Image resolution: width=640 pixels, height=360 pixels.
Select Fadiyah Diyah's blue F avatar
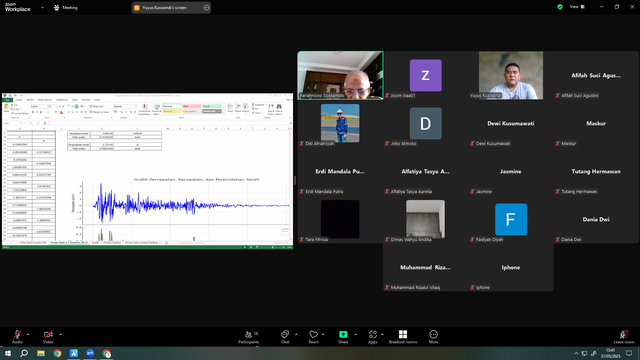[511, 219]
